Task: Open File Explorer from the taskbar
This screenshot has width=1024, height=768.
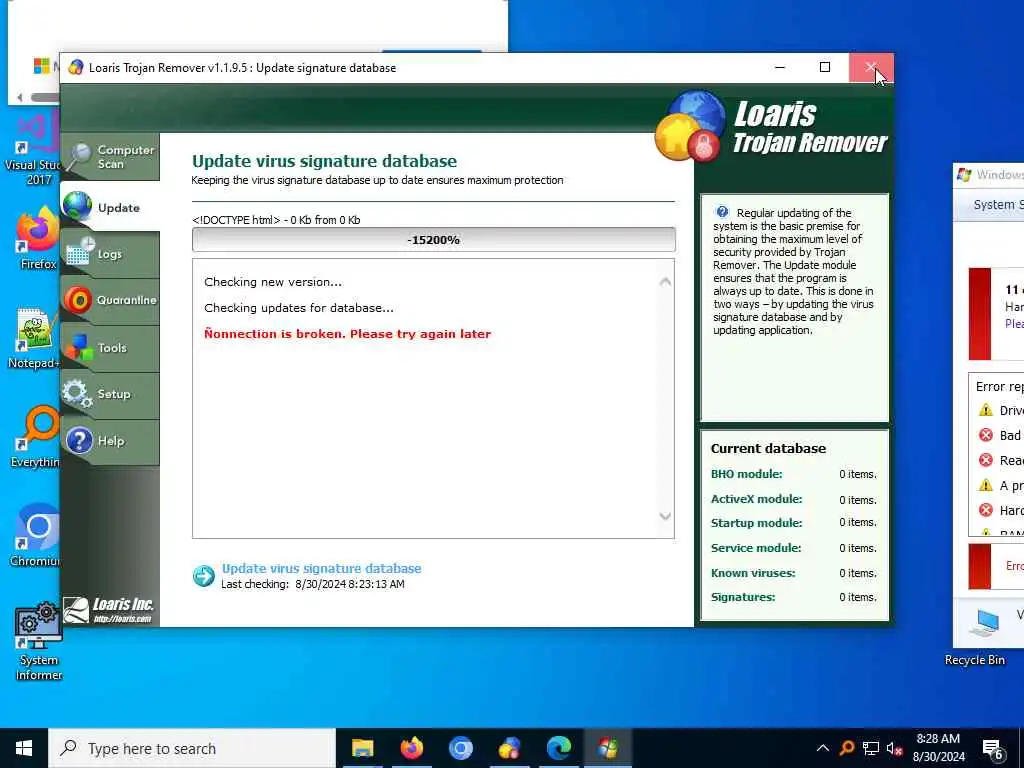Action: (362, 748)
